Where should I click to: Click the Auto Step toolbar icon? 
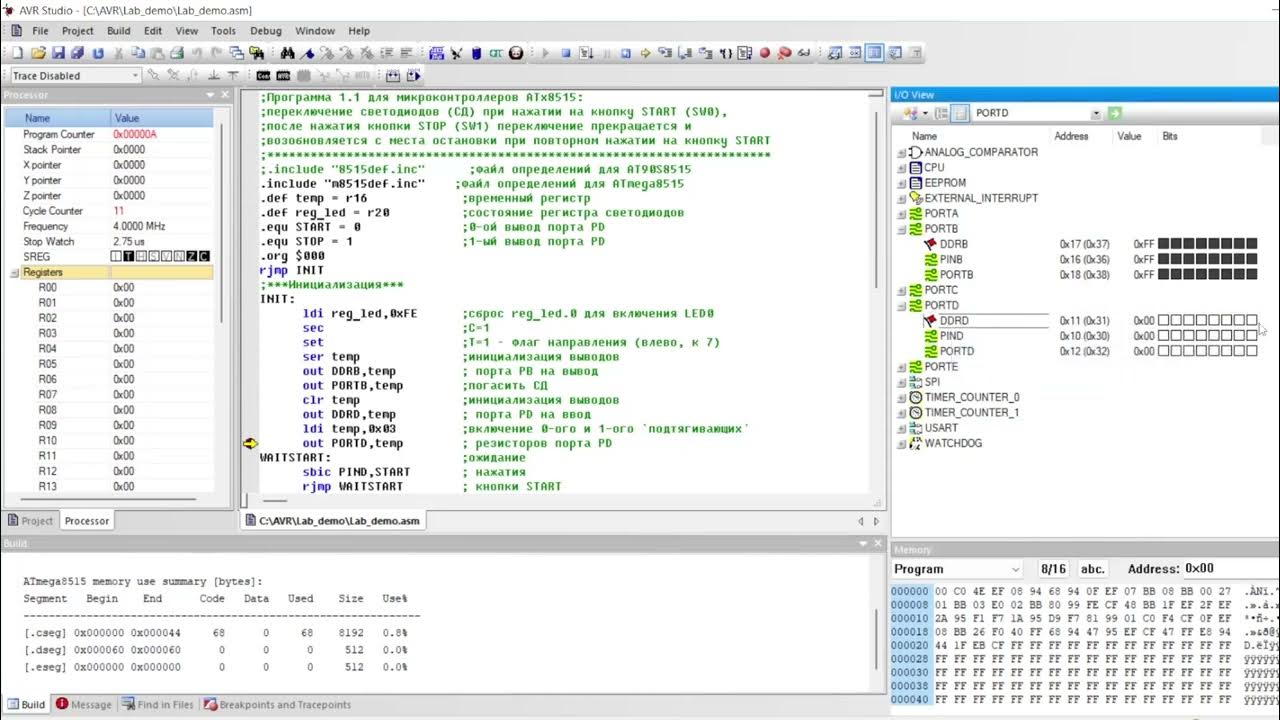(744, 53)
